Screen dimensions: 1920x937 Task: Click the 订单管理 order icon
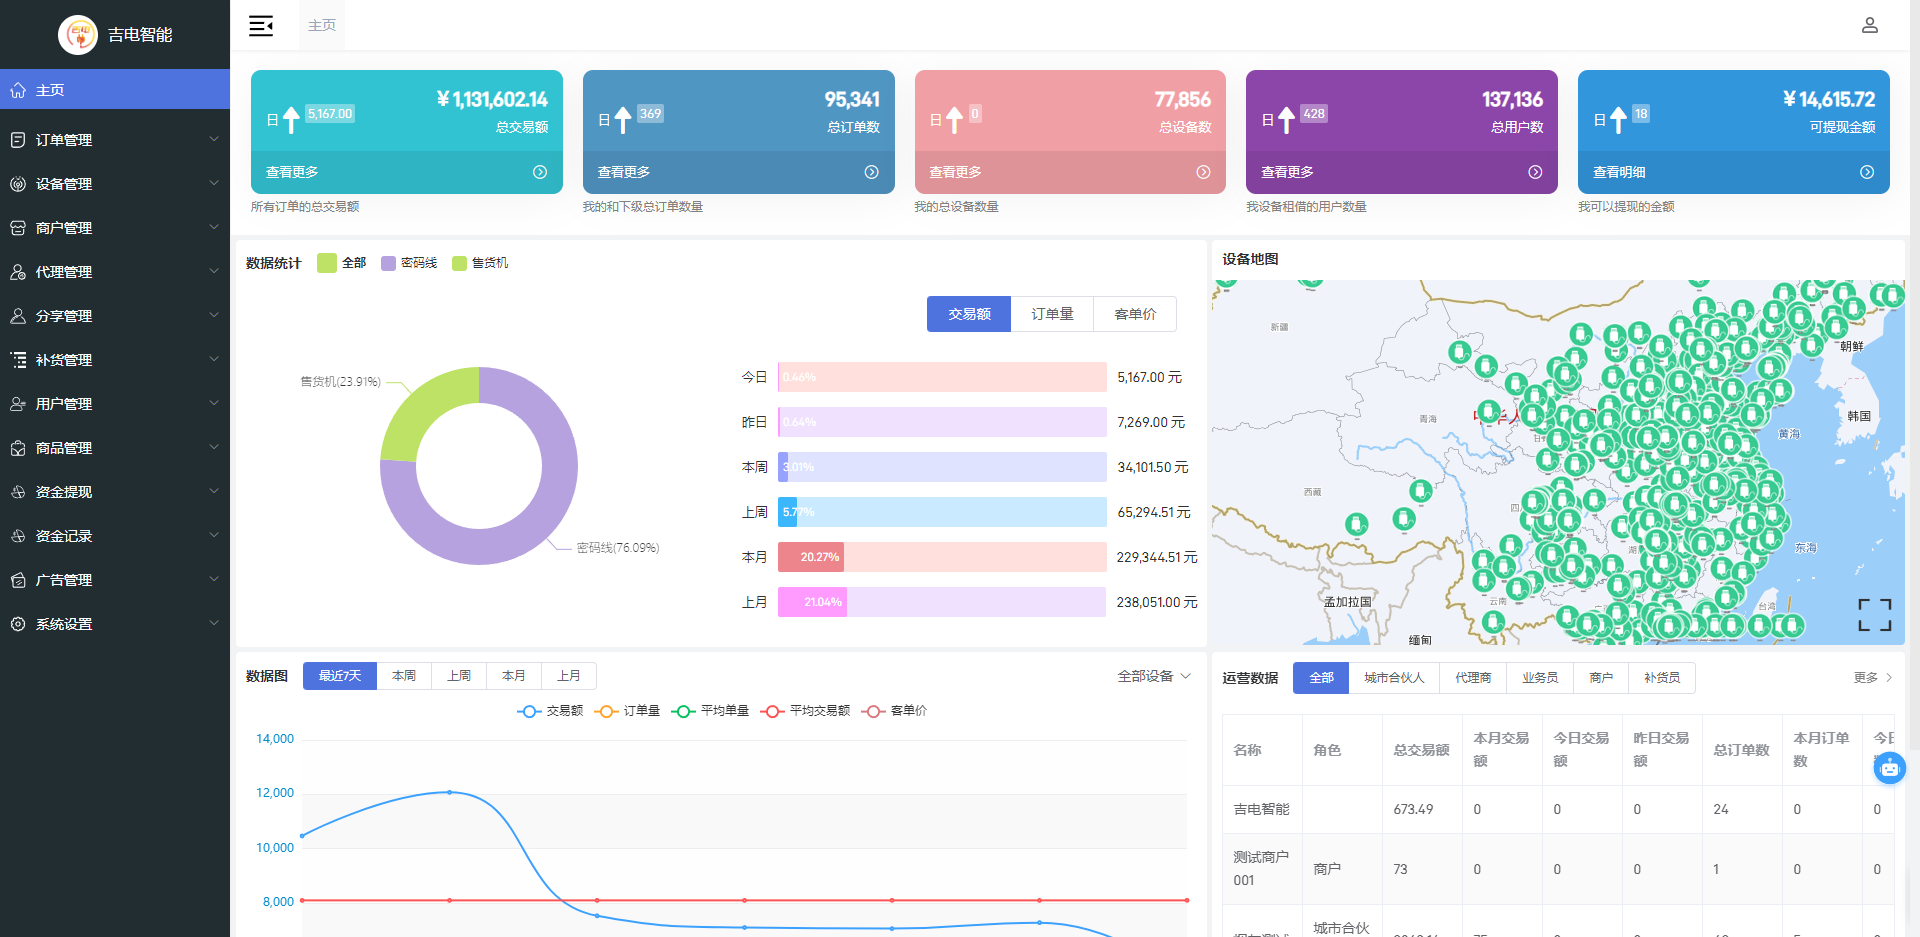[18, 140]
